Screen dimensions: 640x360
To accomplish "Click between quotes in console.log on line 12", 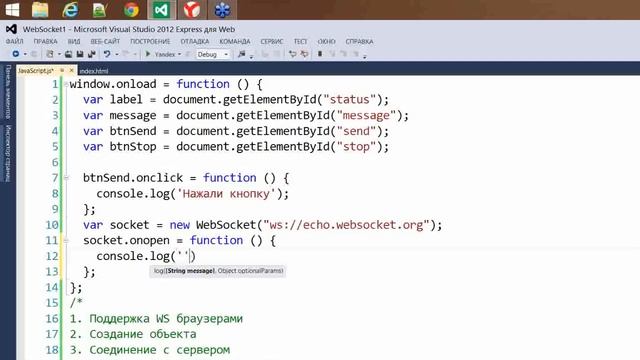I will click(184, 256).
